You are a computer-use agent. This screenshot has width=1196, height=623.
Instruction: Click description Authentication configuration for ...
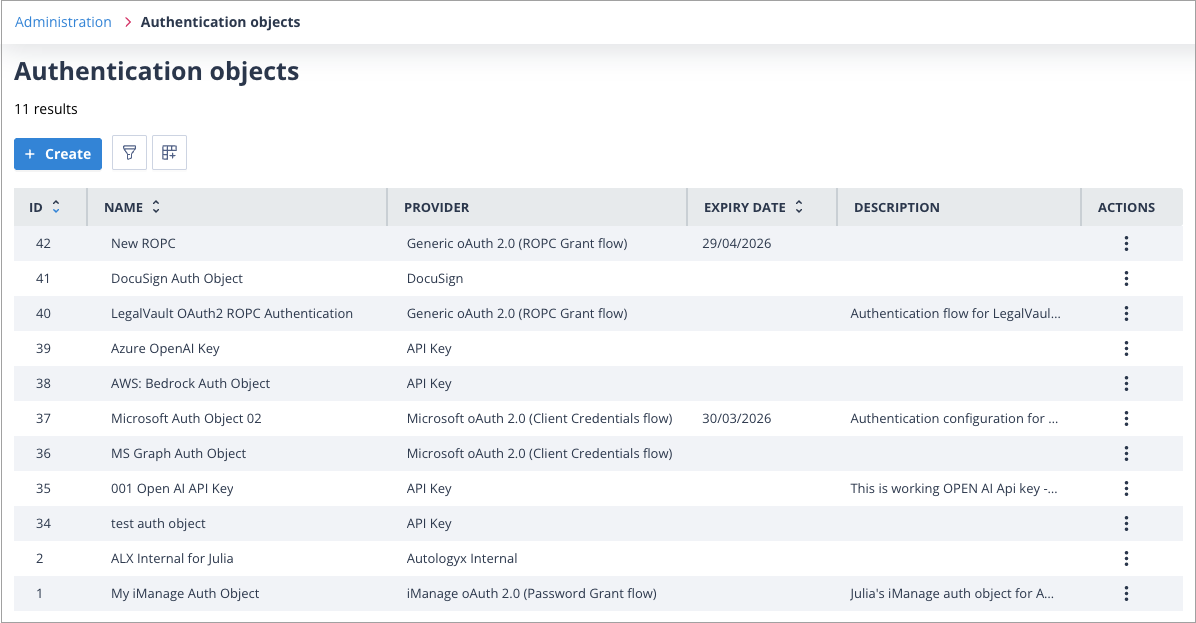[954, 419]
